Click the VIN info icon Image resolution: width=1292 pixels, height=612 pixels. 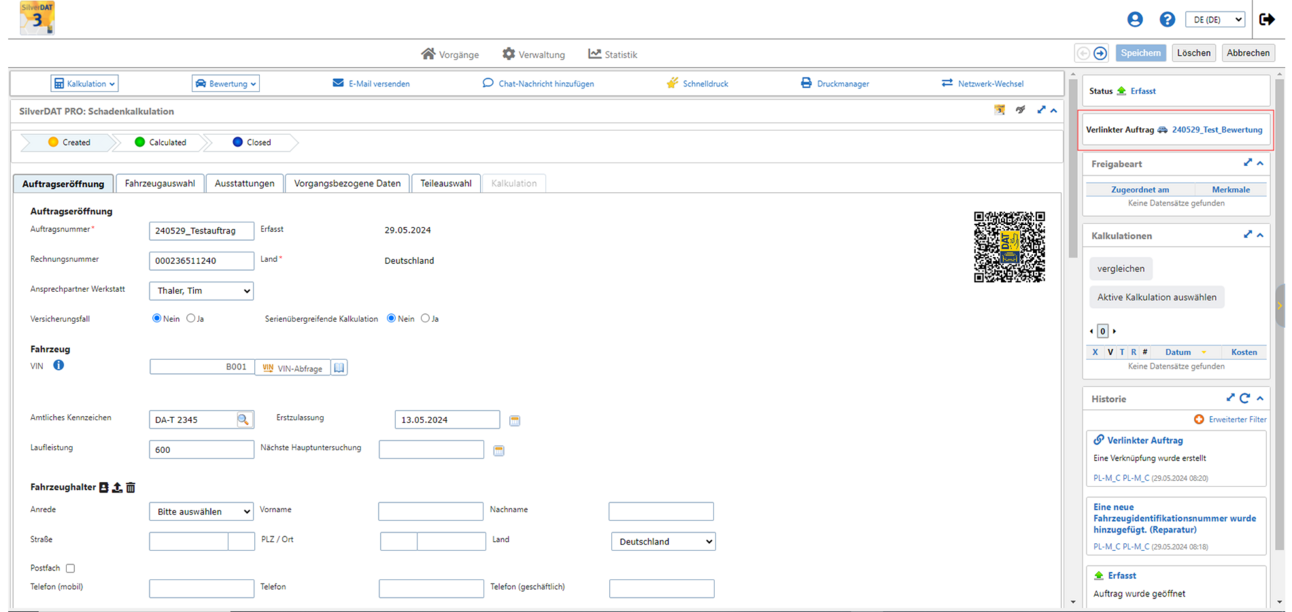58,366
